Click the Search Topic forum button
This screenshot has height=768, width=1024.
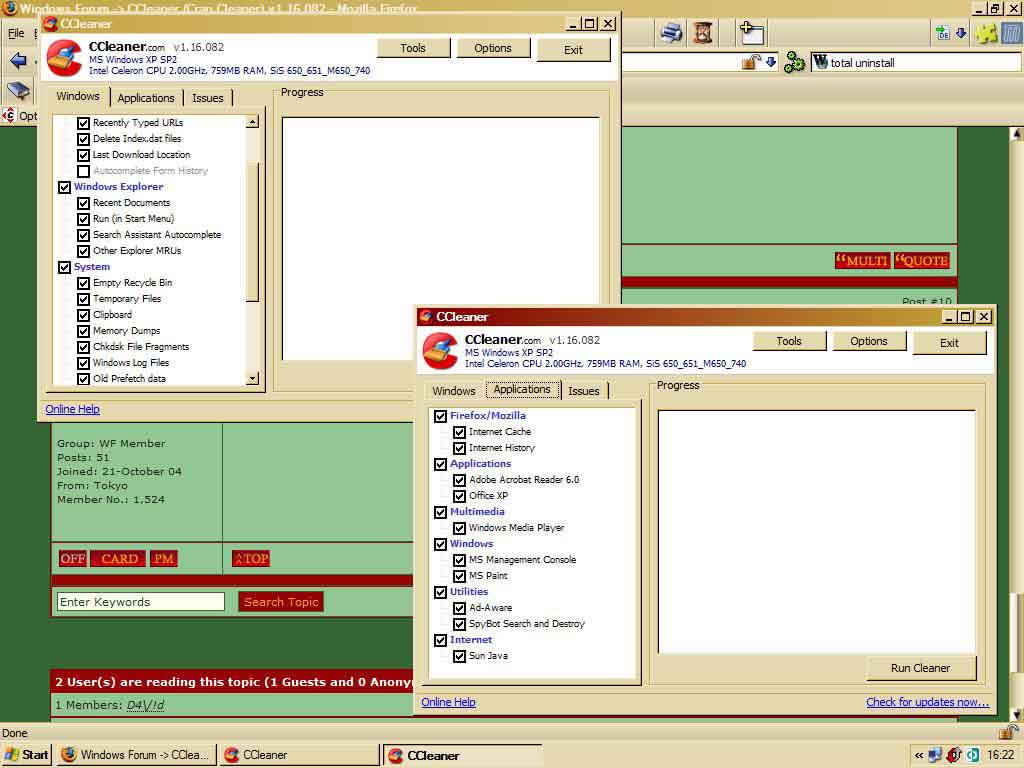coord(281,601)
